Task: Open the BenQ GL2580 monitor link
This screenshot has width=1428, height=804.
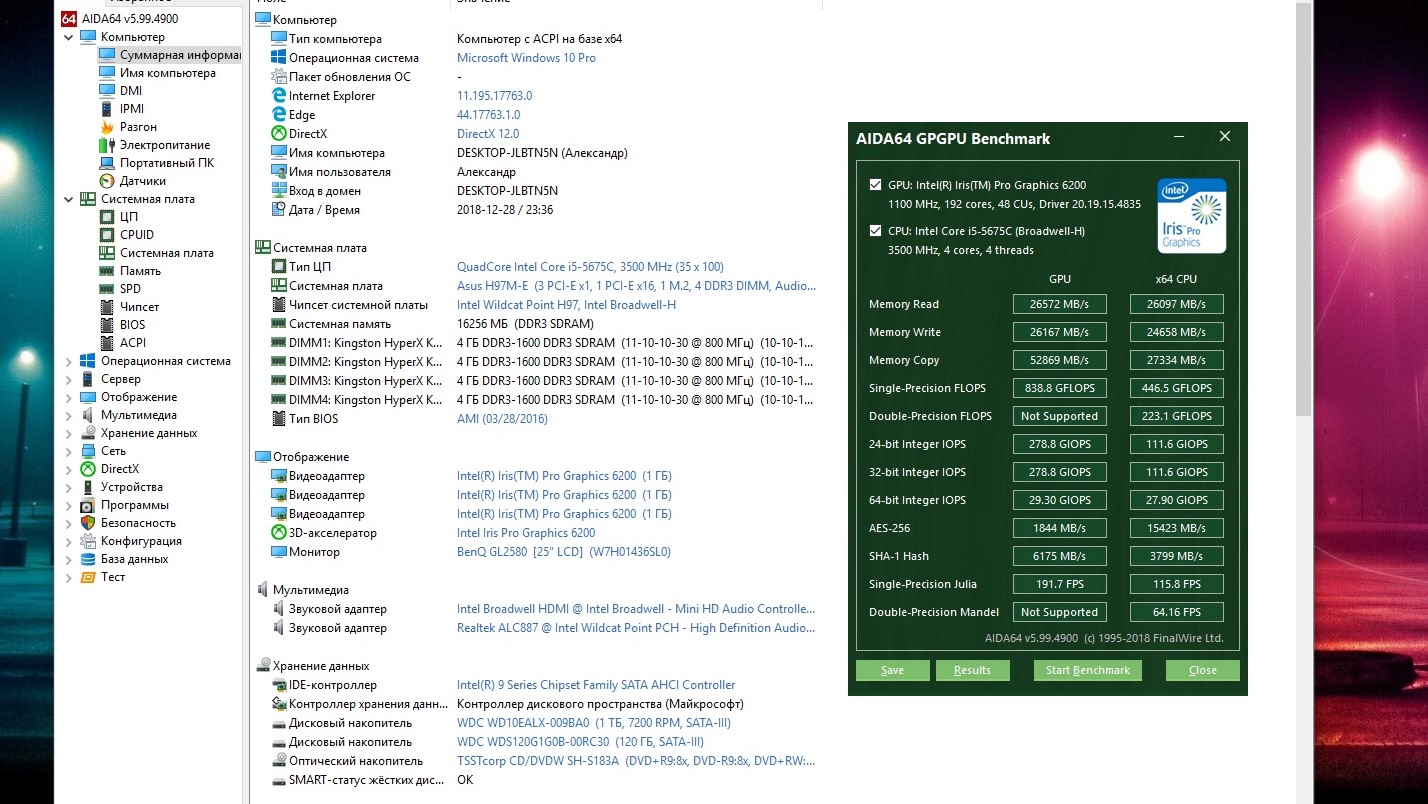Action: point(563,552)
